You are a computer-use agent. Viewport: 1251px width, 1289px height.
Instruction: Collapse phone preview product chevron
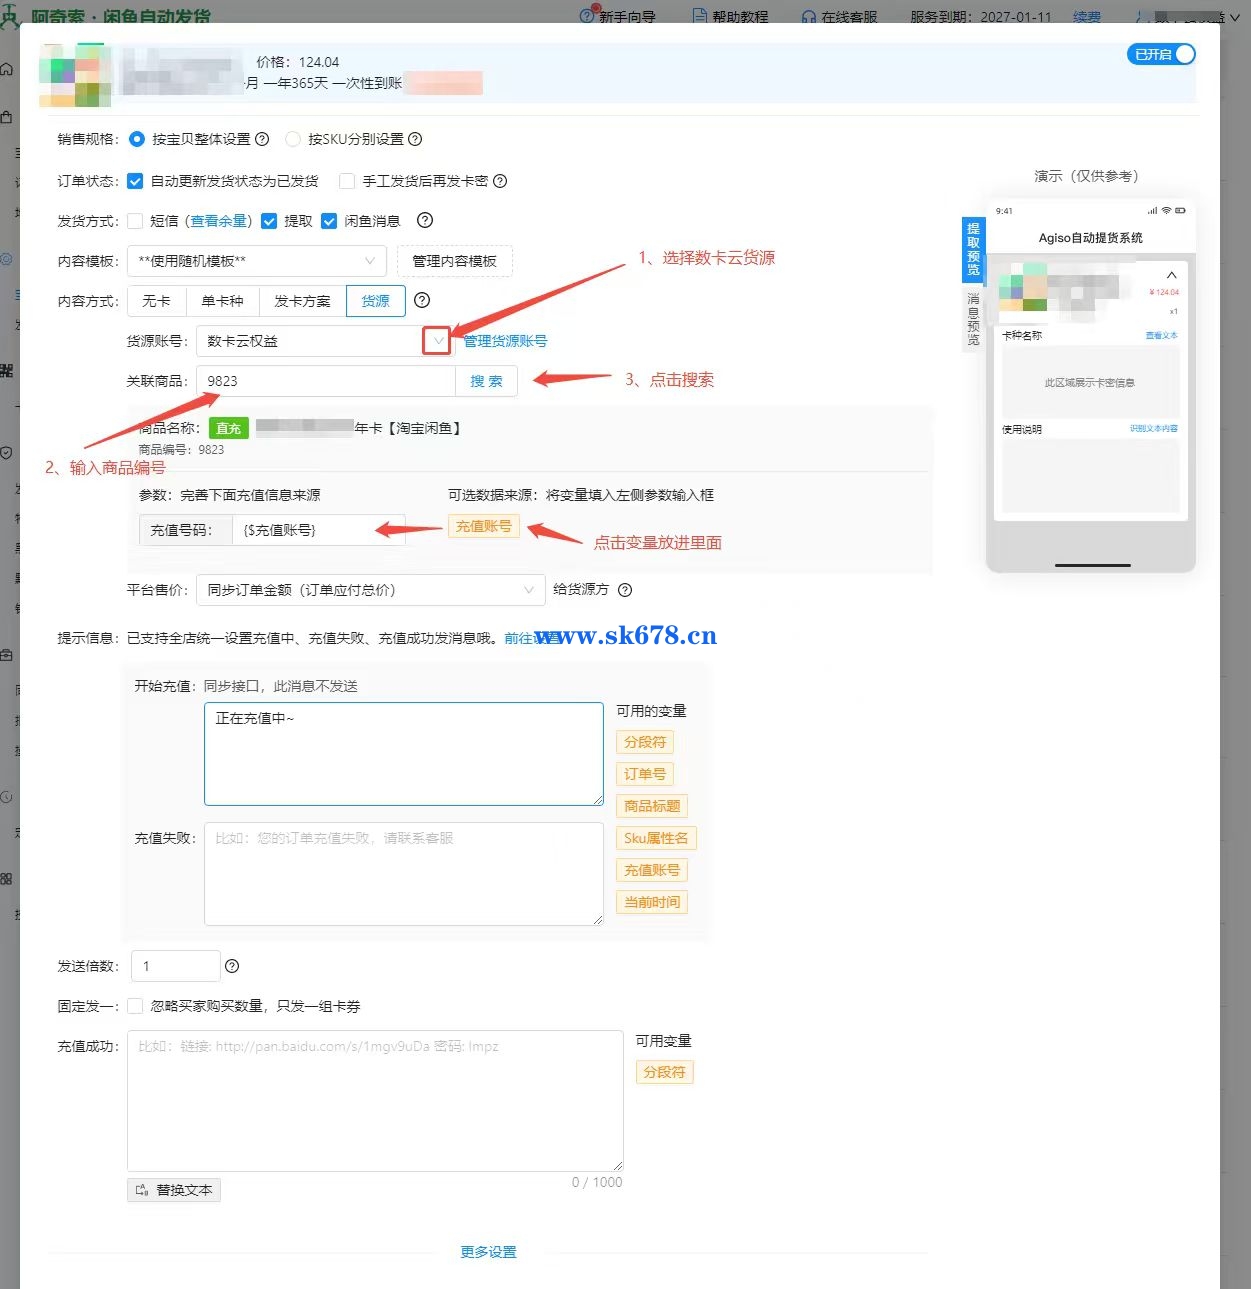(1171, 275)
